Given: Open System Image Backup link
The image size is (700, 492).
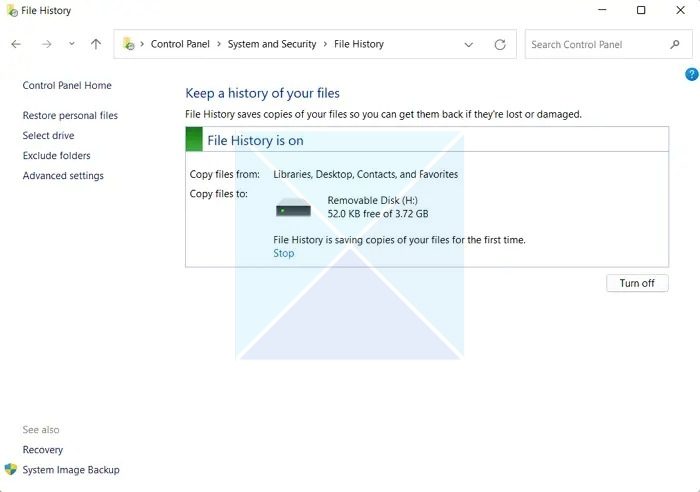Looking at the screenshot, I should (71, 470).
